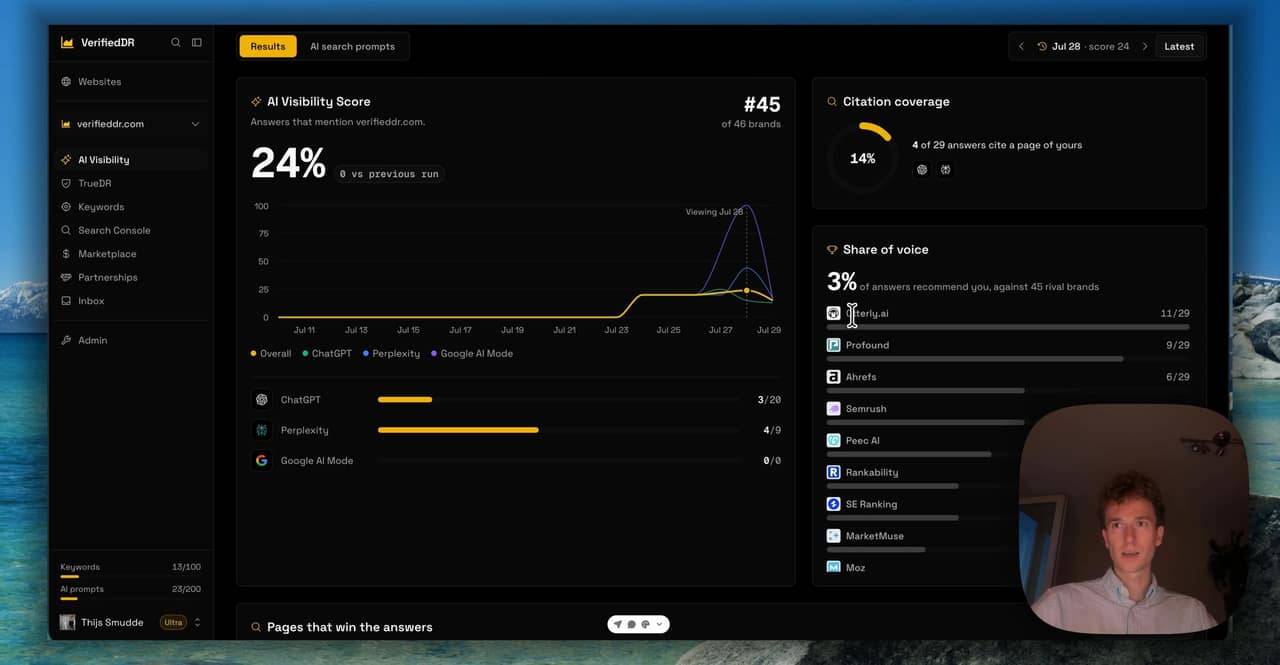
Task: Click the Ultra plan badge
Action: pyautogui.click(x=173, y=622)
